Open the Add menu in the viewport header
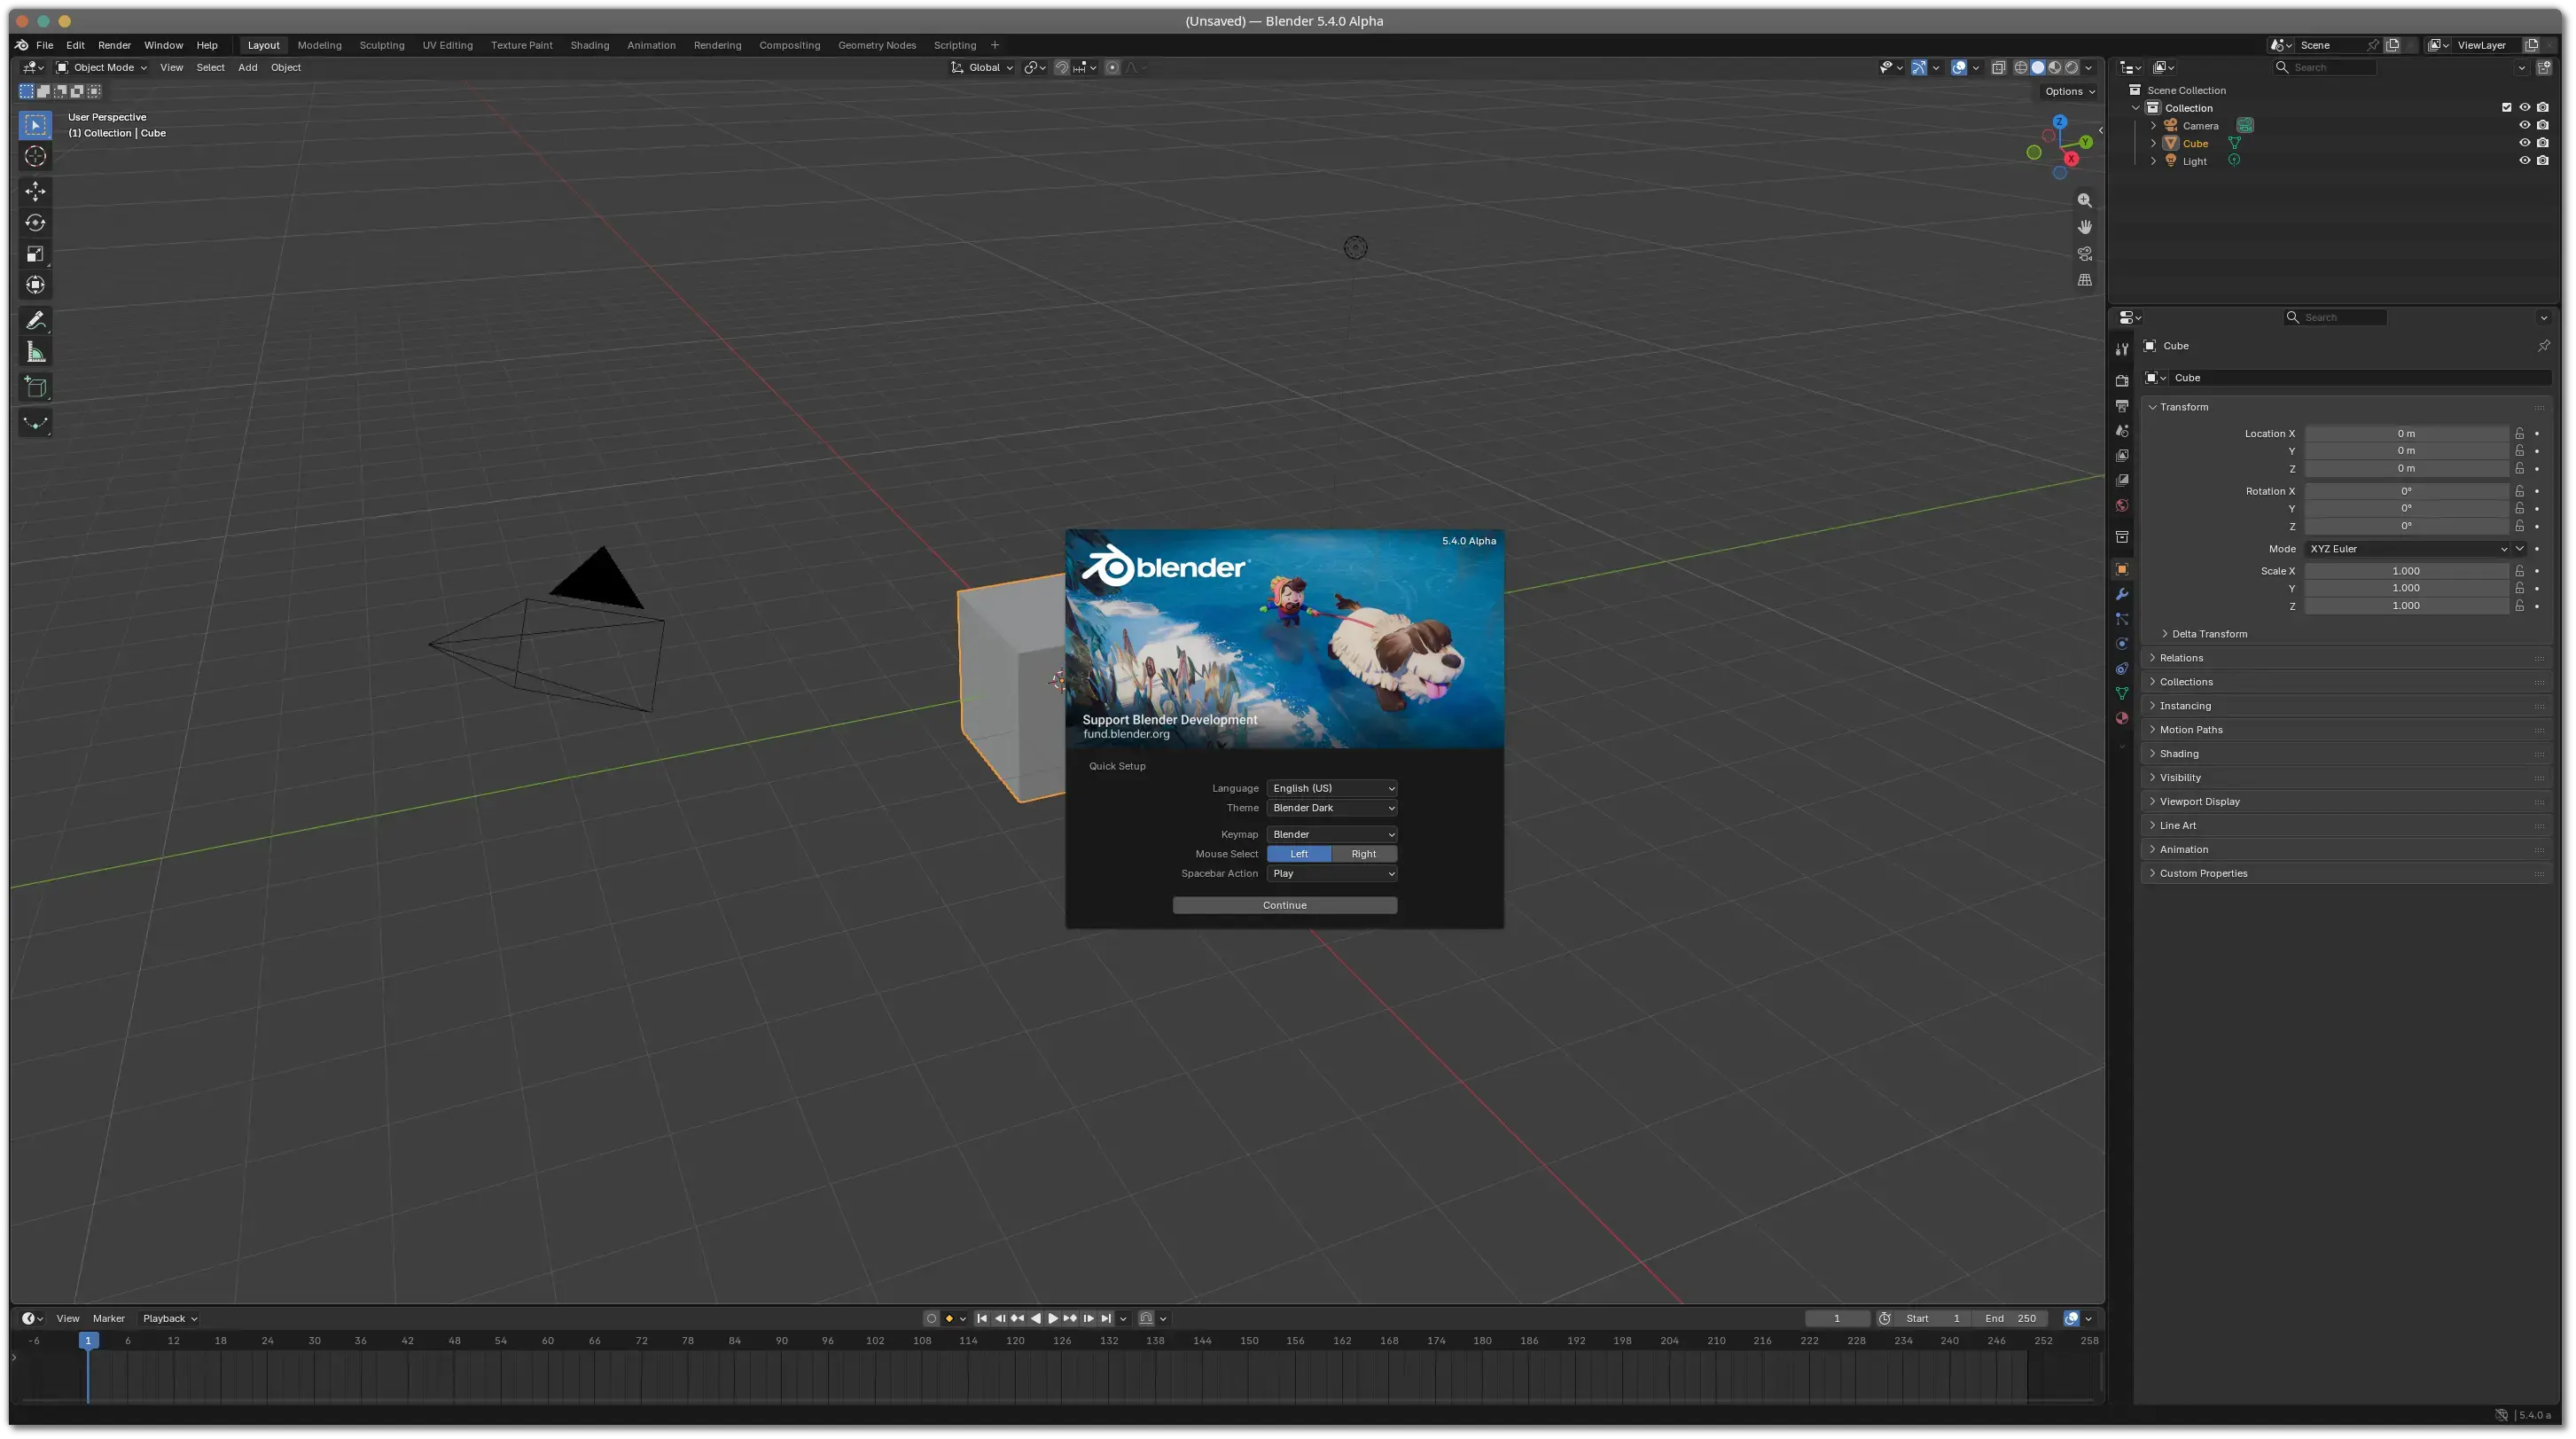This screenshot has width=2576, height=1439. coord(247,67)
